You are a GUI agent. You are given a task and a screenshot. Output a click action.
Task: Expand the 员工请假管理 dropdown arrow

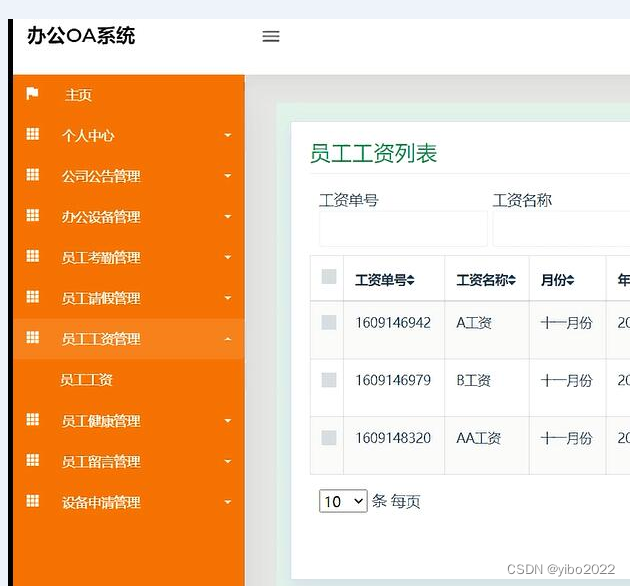click(x=228, y=298)
